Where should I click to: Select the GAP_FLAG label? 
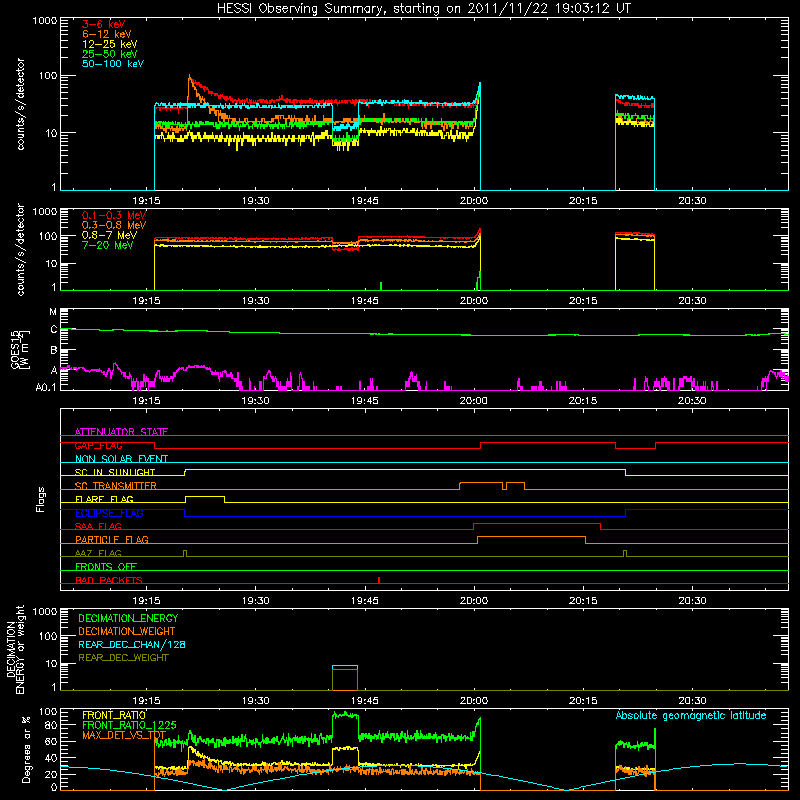[98, 445]
